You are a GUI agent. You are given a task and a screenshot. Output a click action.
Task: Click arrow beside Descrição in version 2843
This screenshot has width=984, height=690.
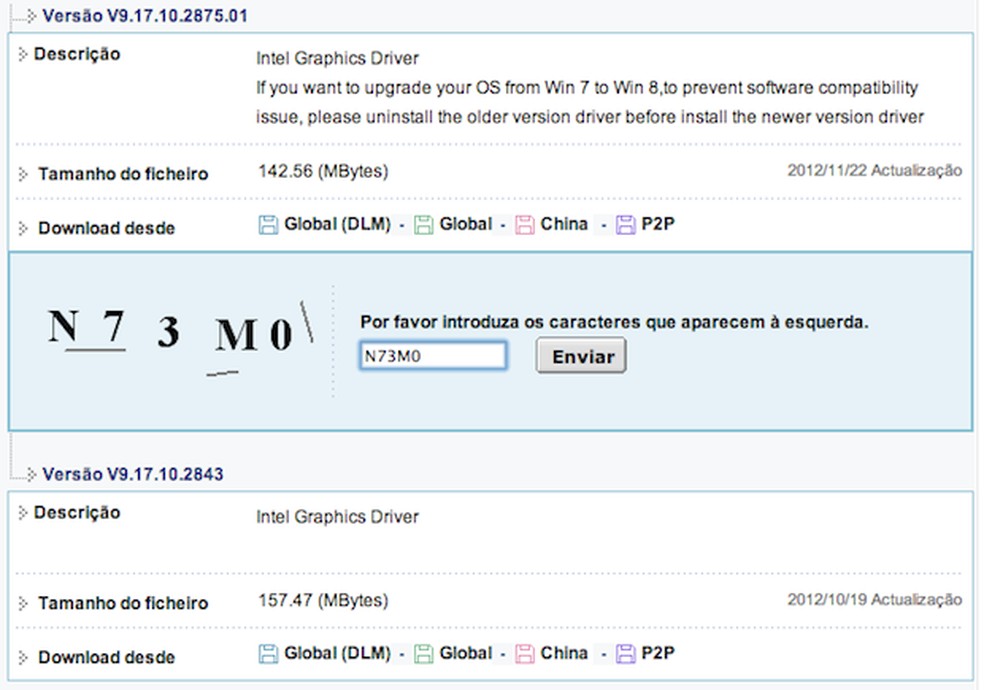click(23, 513)
